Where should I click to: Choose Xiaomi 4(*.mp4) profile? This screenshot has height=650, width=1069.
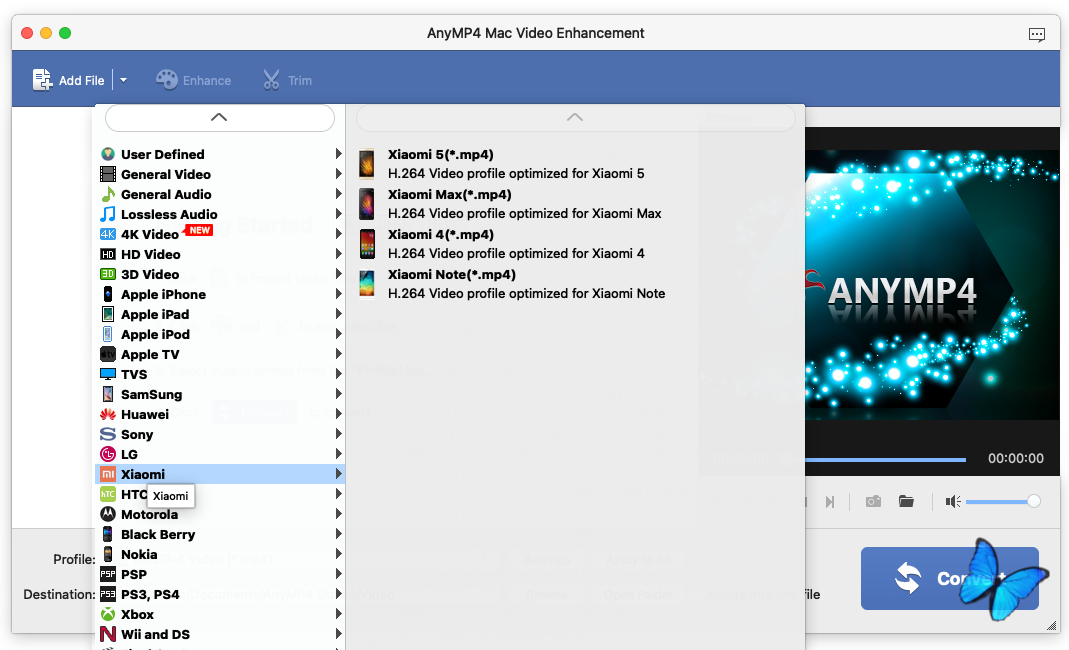[576, 244]
